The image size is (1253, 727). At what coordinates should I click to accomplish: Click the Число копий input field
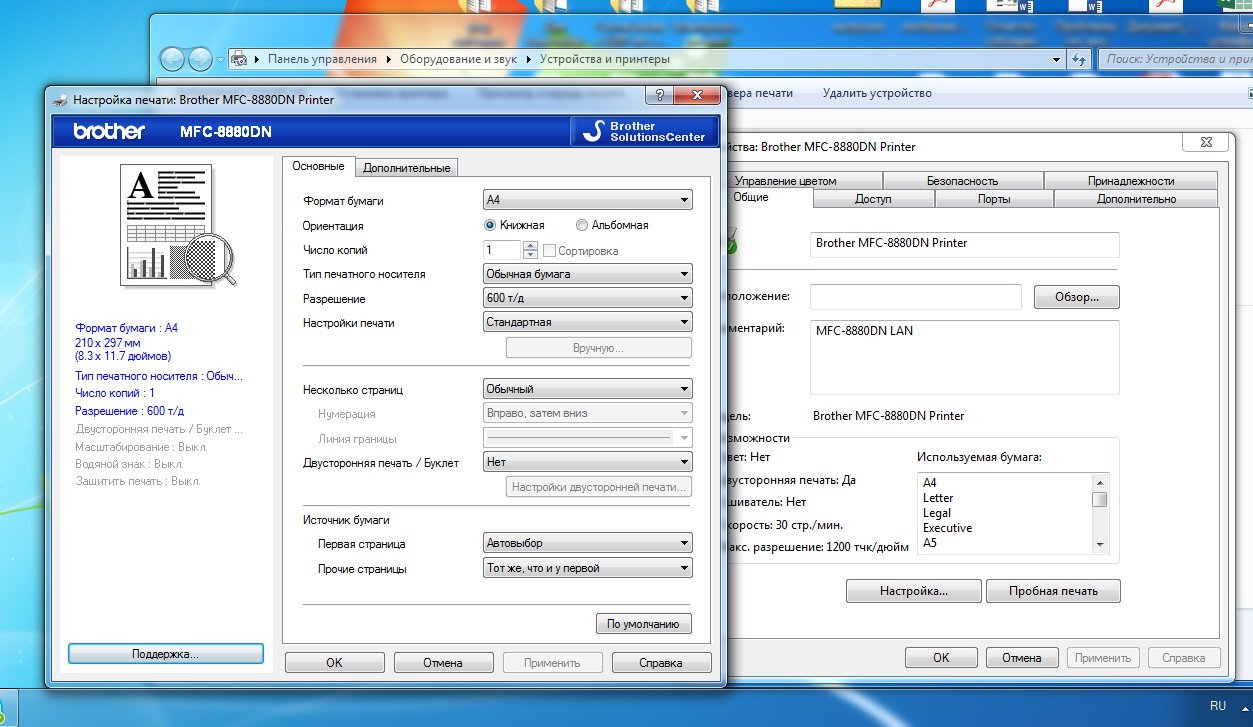coord(503,250)
